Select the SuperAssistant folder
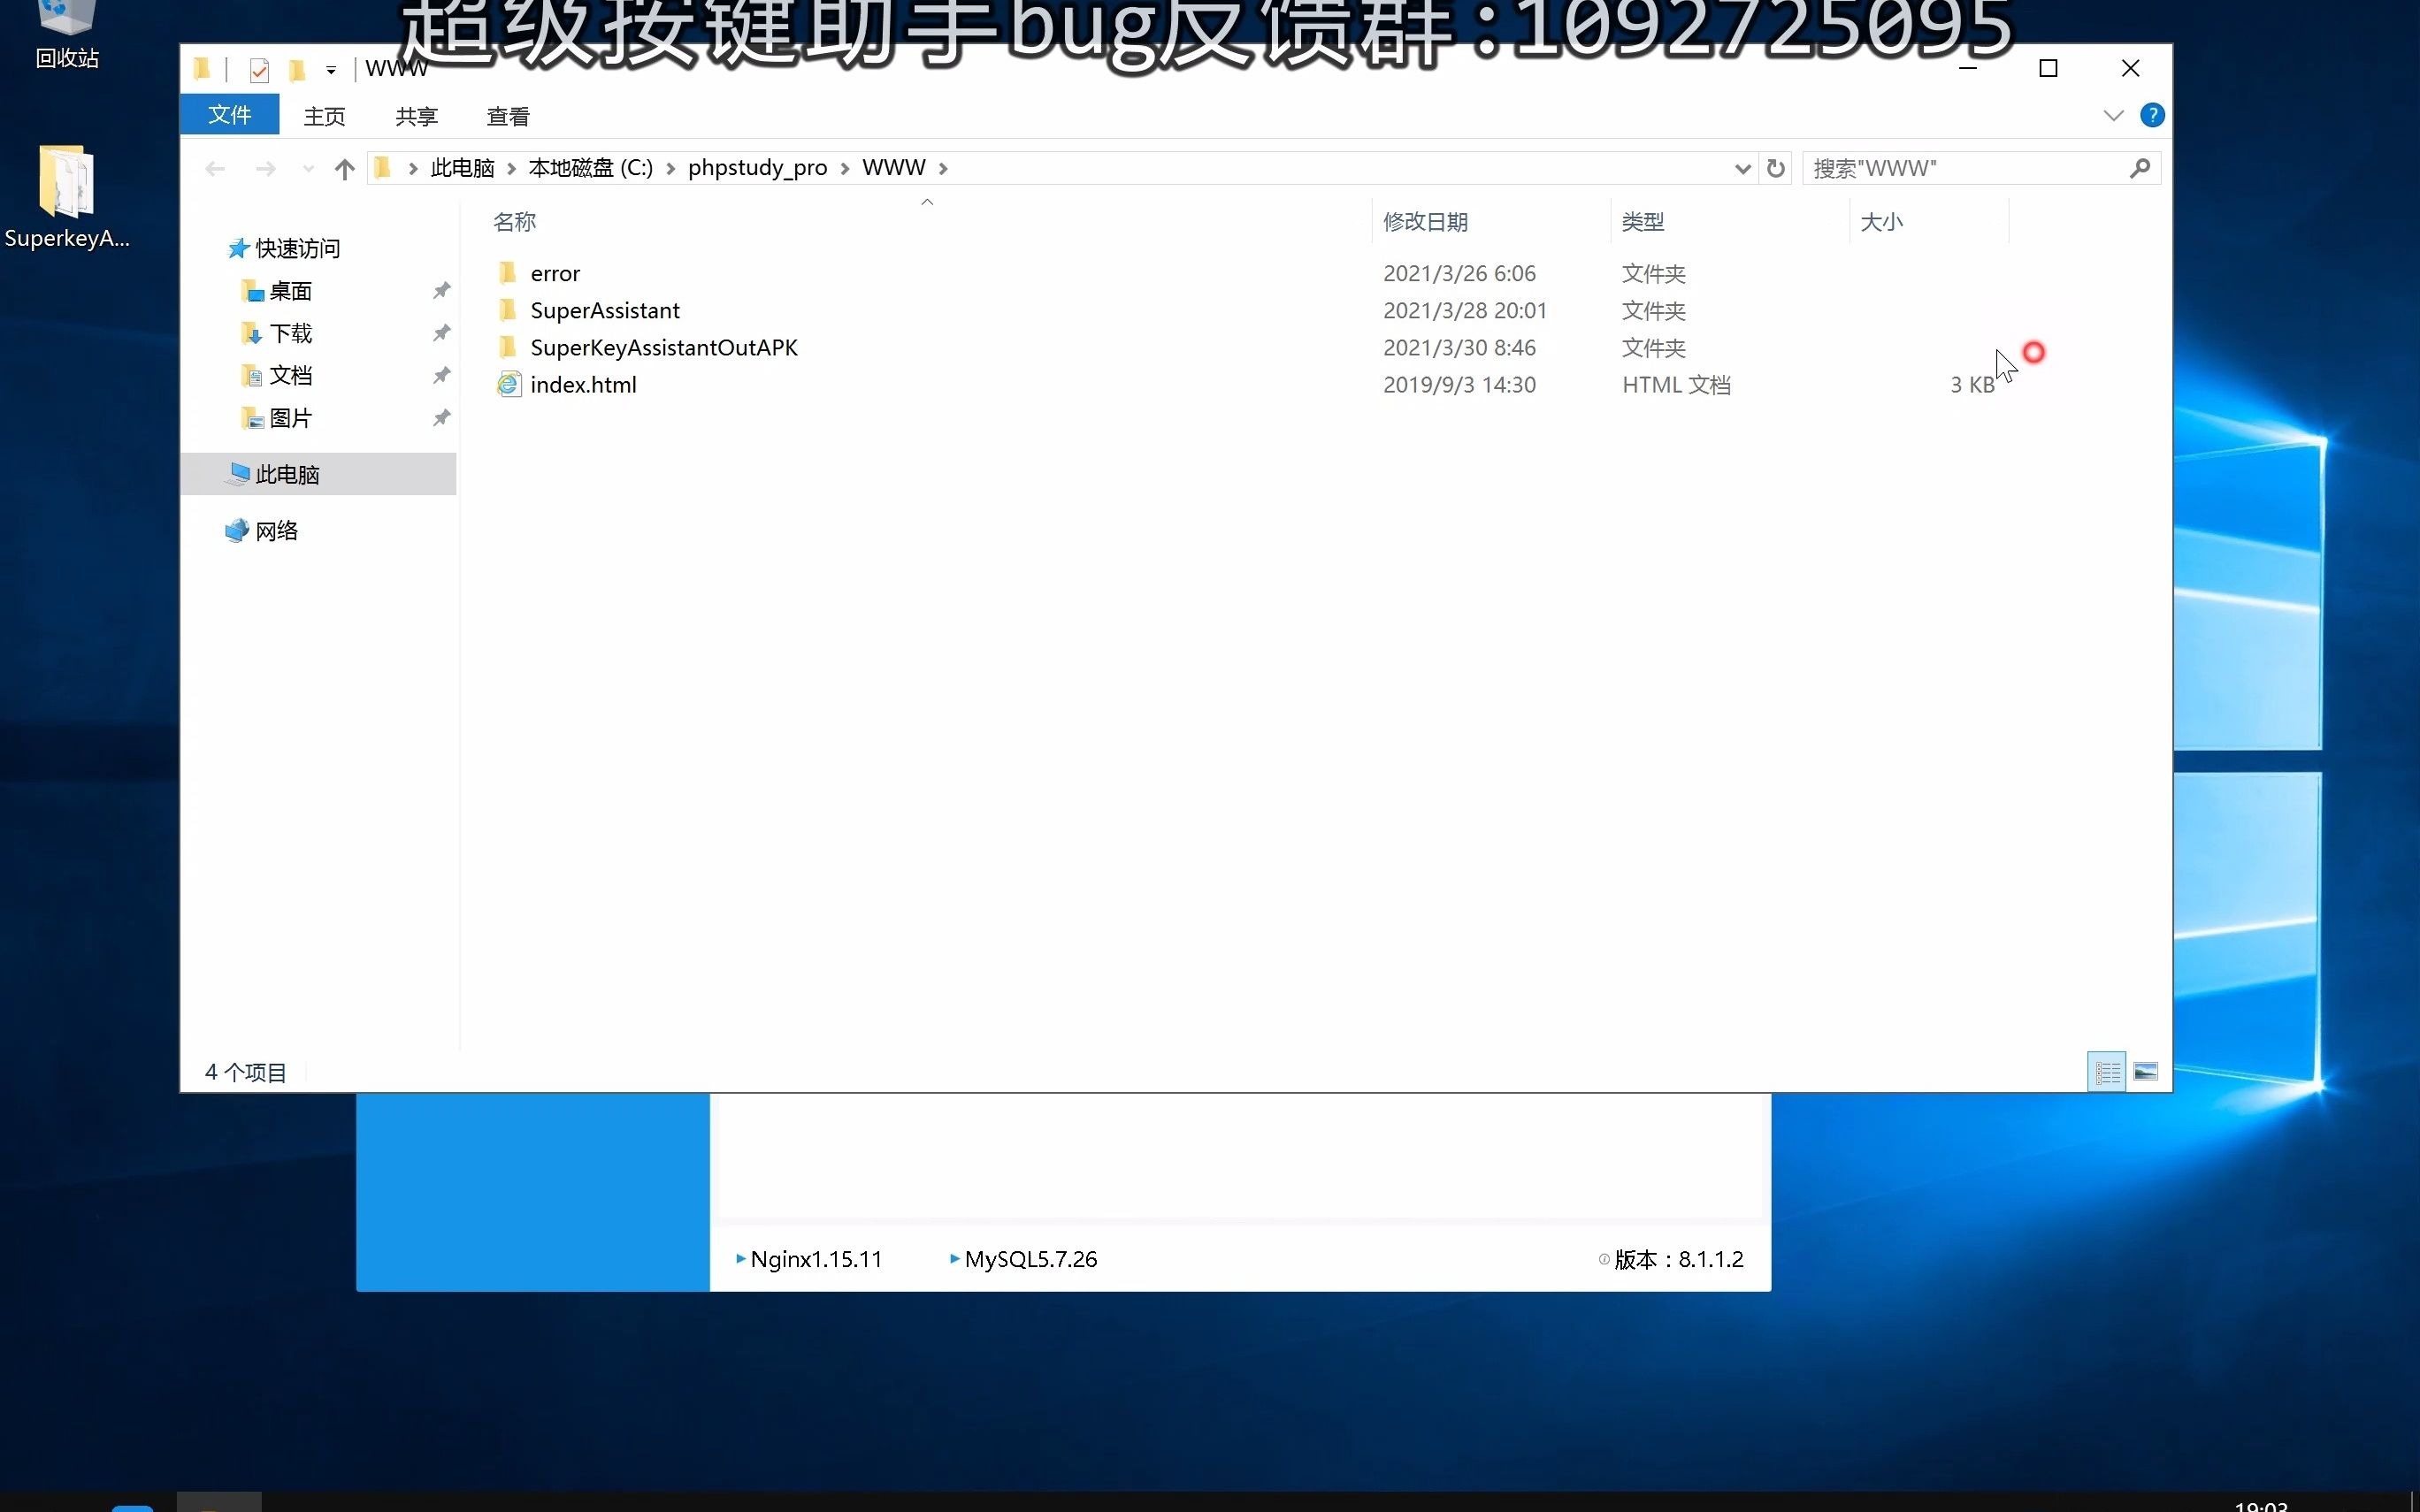The image size is (2420, 1512). click(605, 310)
